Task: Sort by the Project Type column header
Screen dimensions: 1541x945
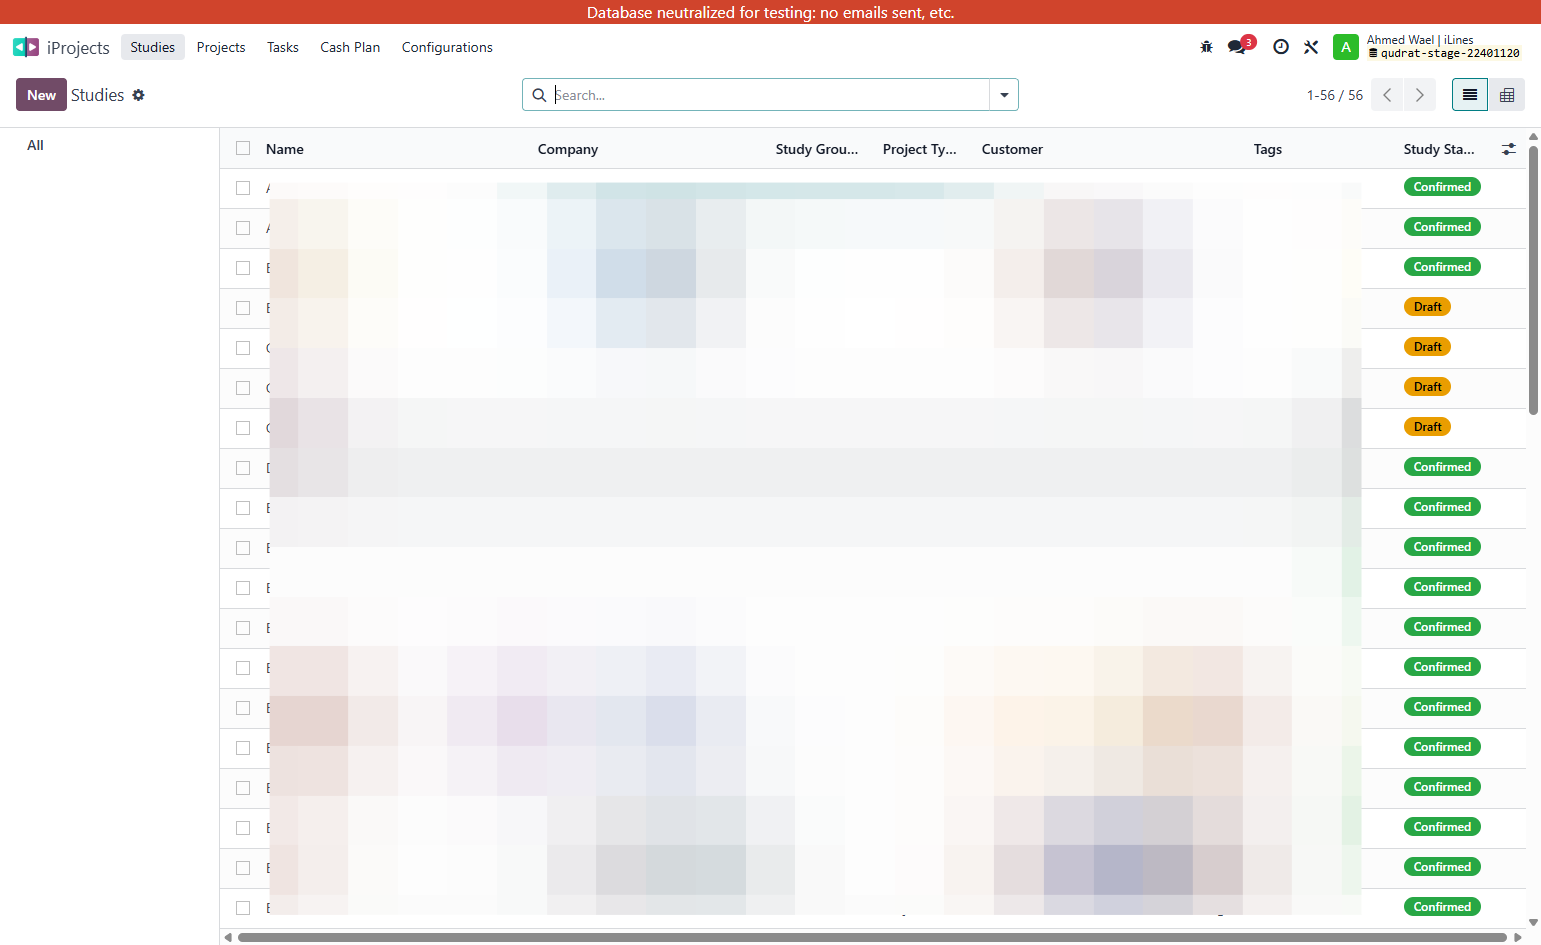Action: pos(920,149)
